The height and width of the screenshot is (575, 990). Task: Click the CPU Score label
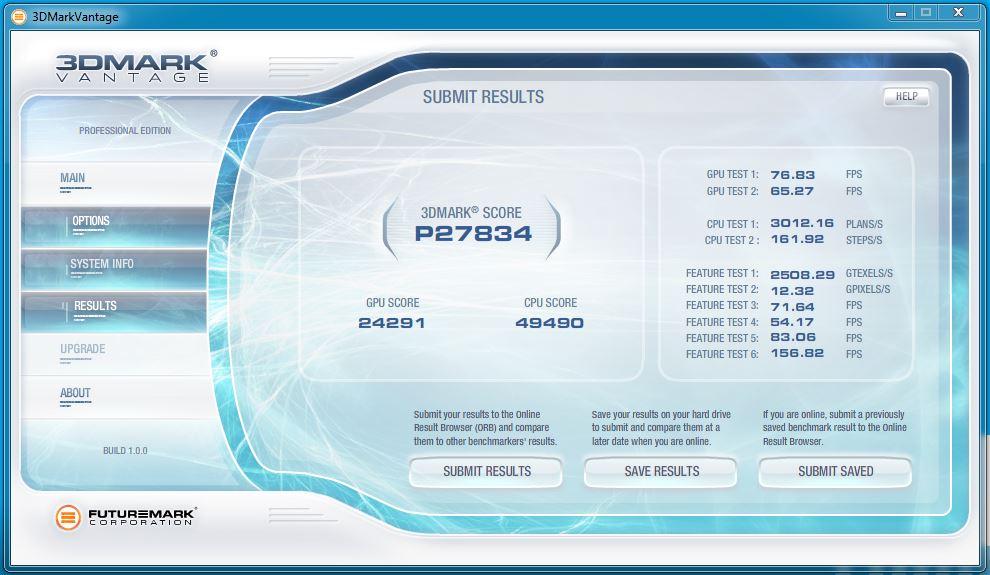tap(551, 303)
